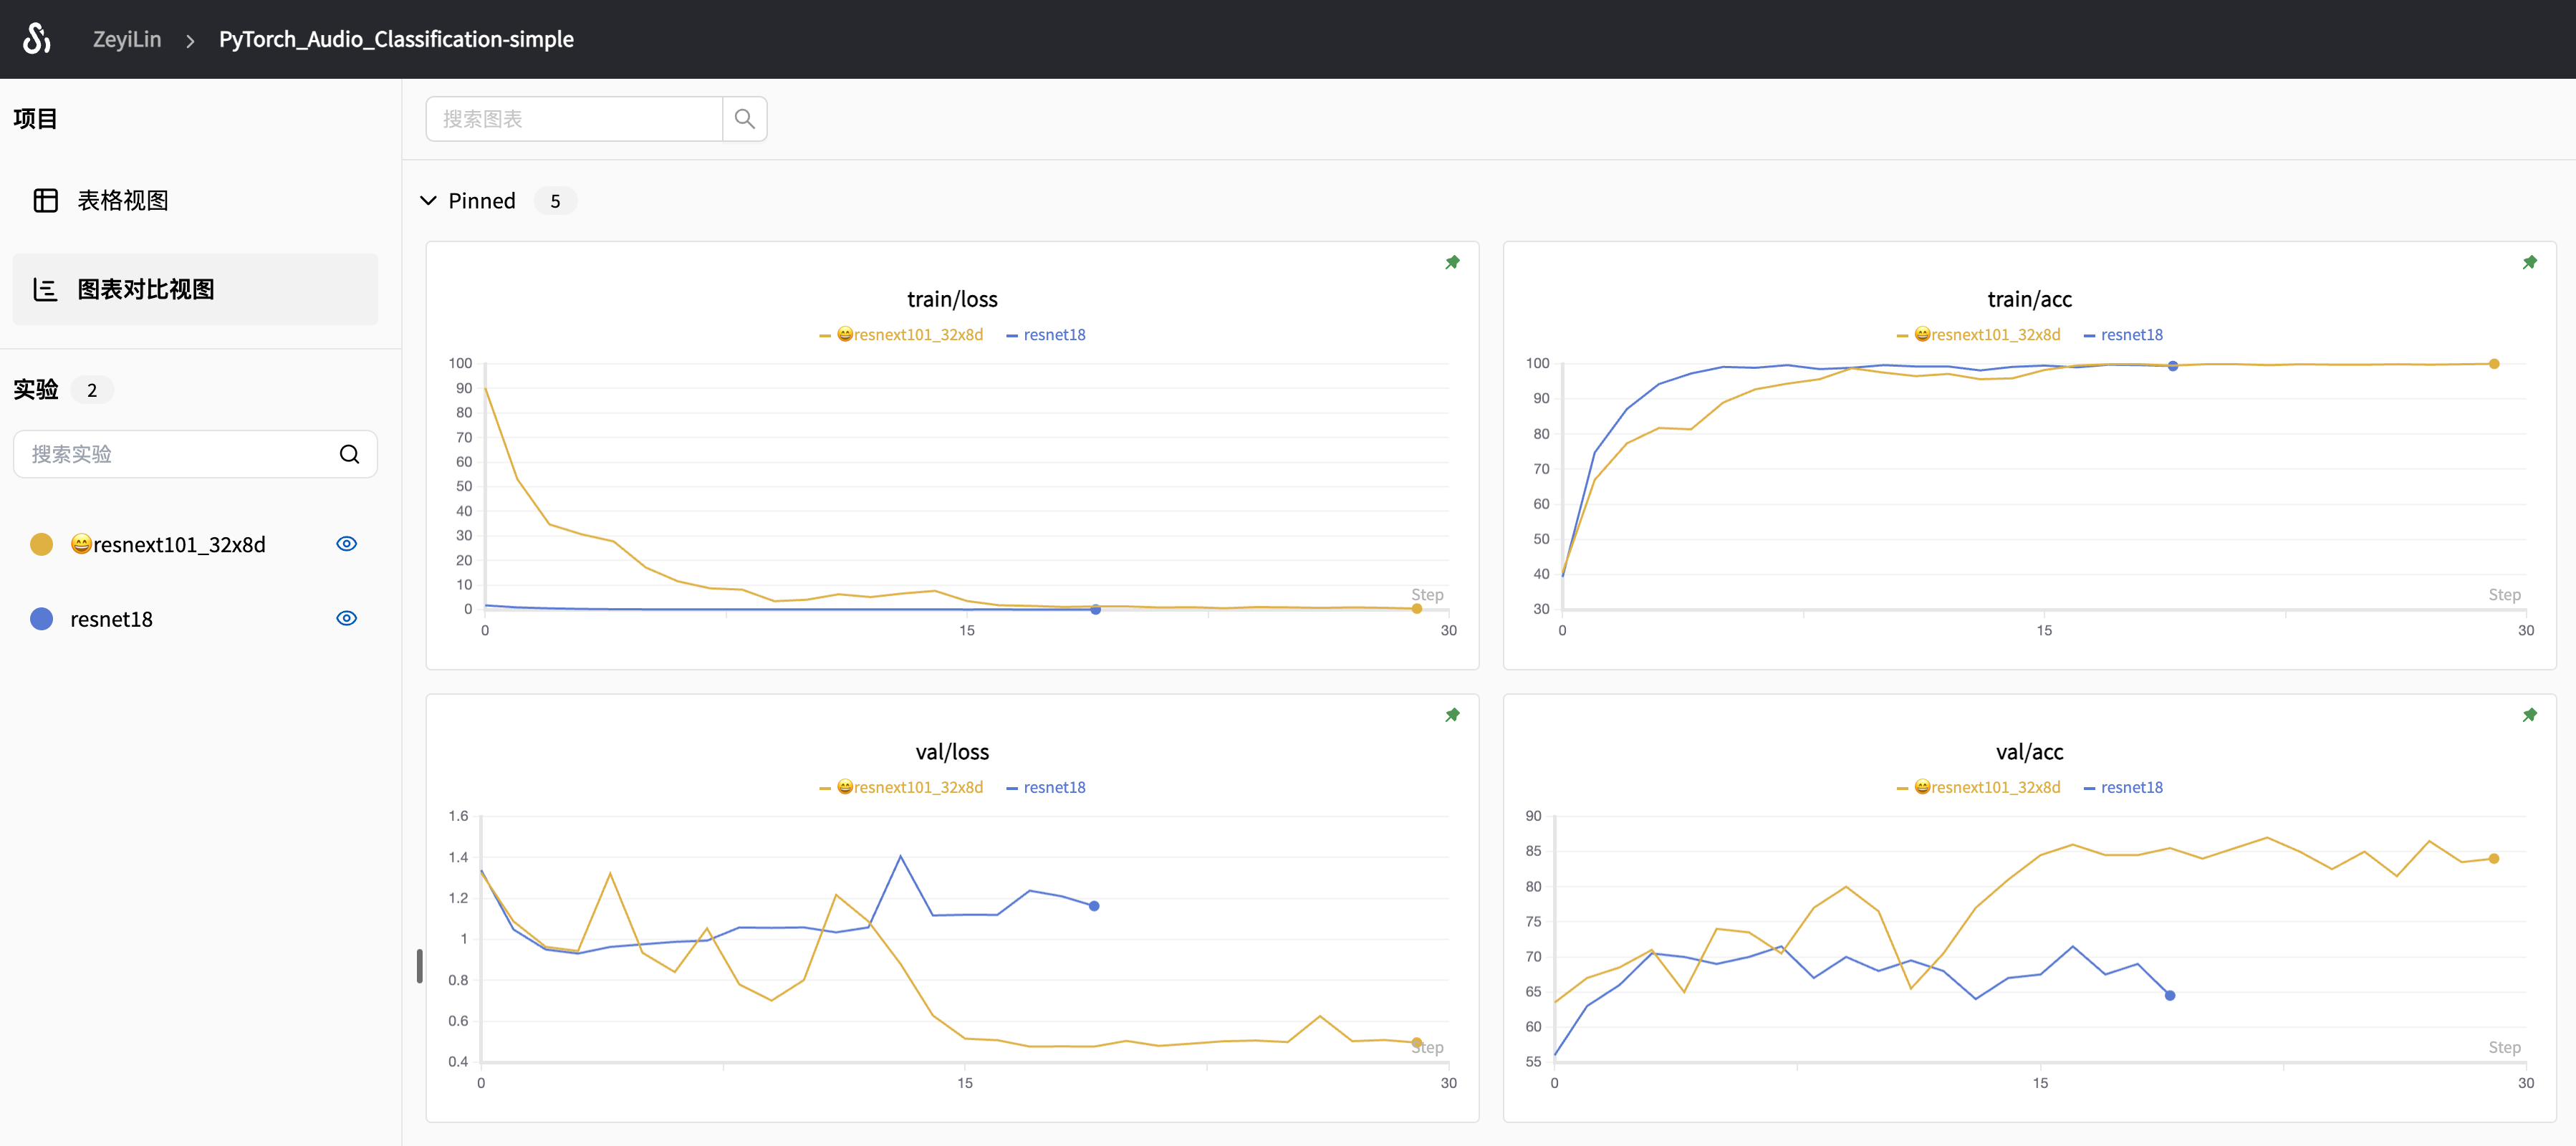The width and height of the screenshot is (2576, 1146).
Task: Toggle resnext101_32x8d legend in train/loss chart
Action: [901, 335]
